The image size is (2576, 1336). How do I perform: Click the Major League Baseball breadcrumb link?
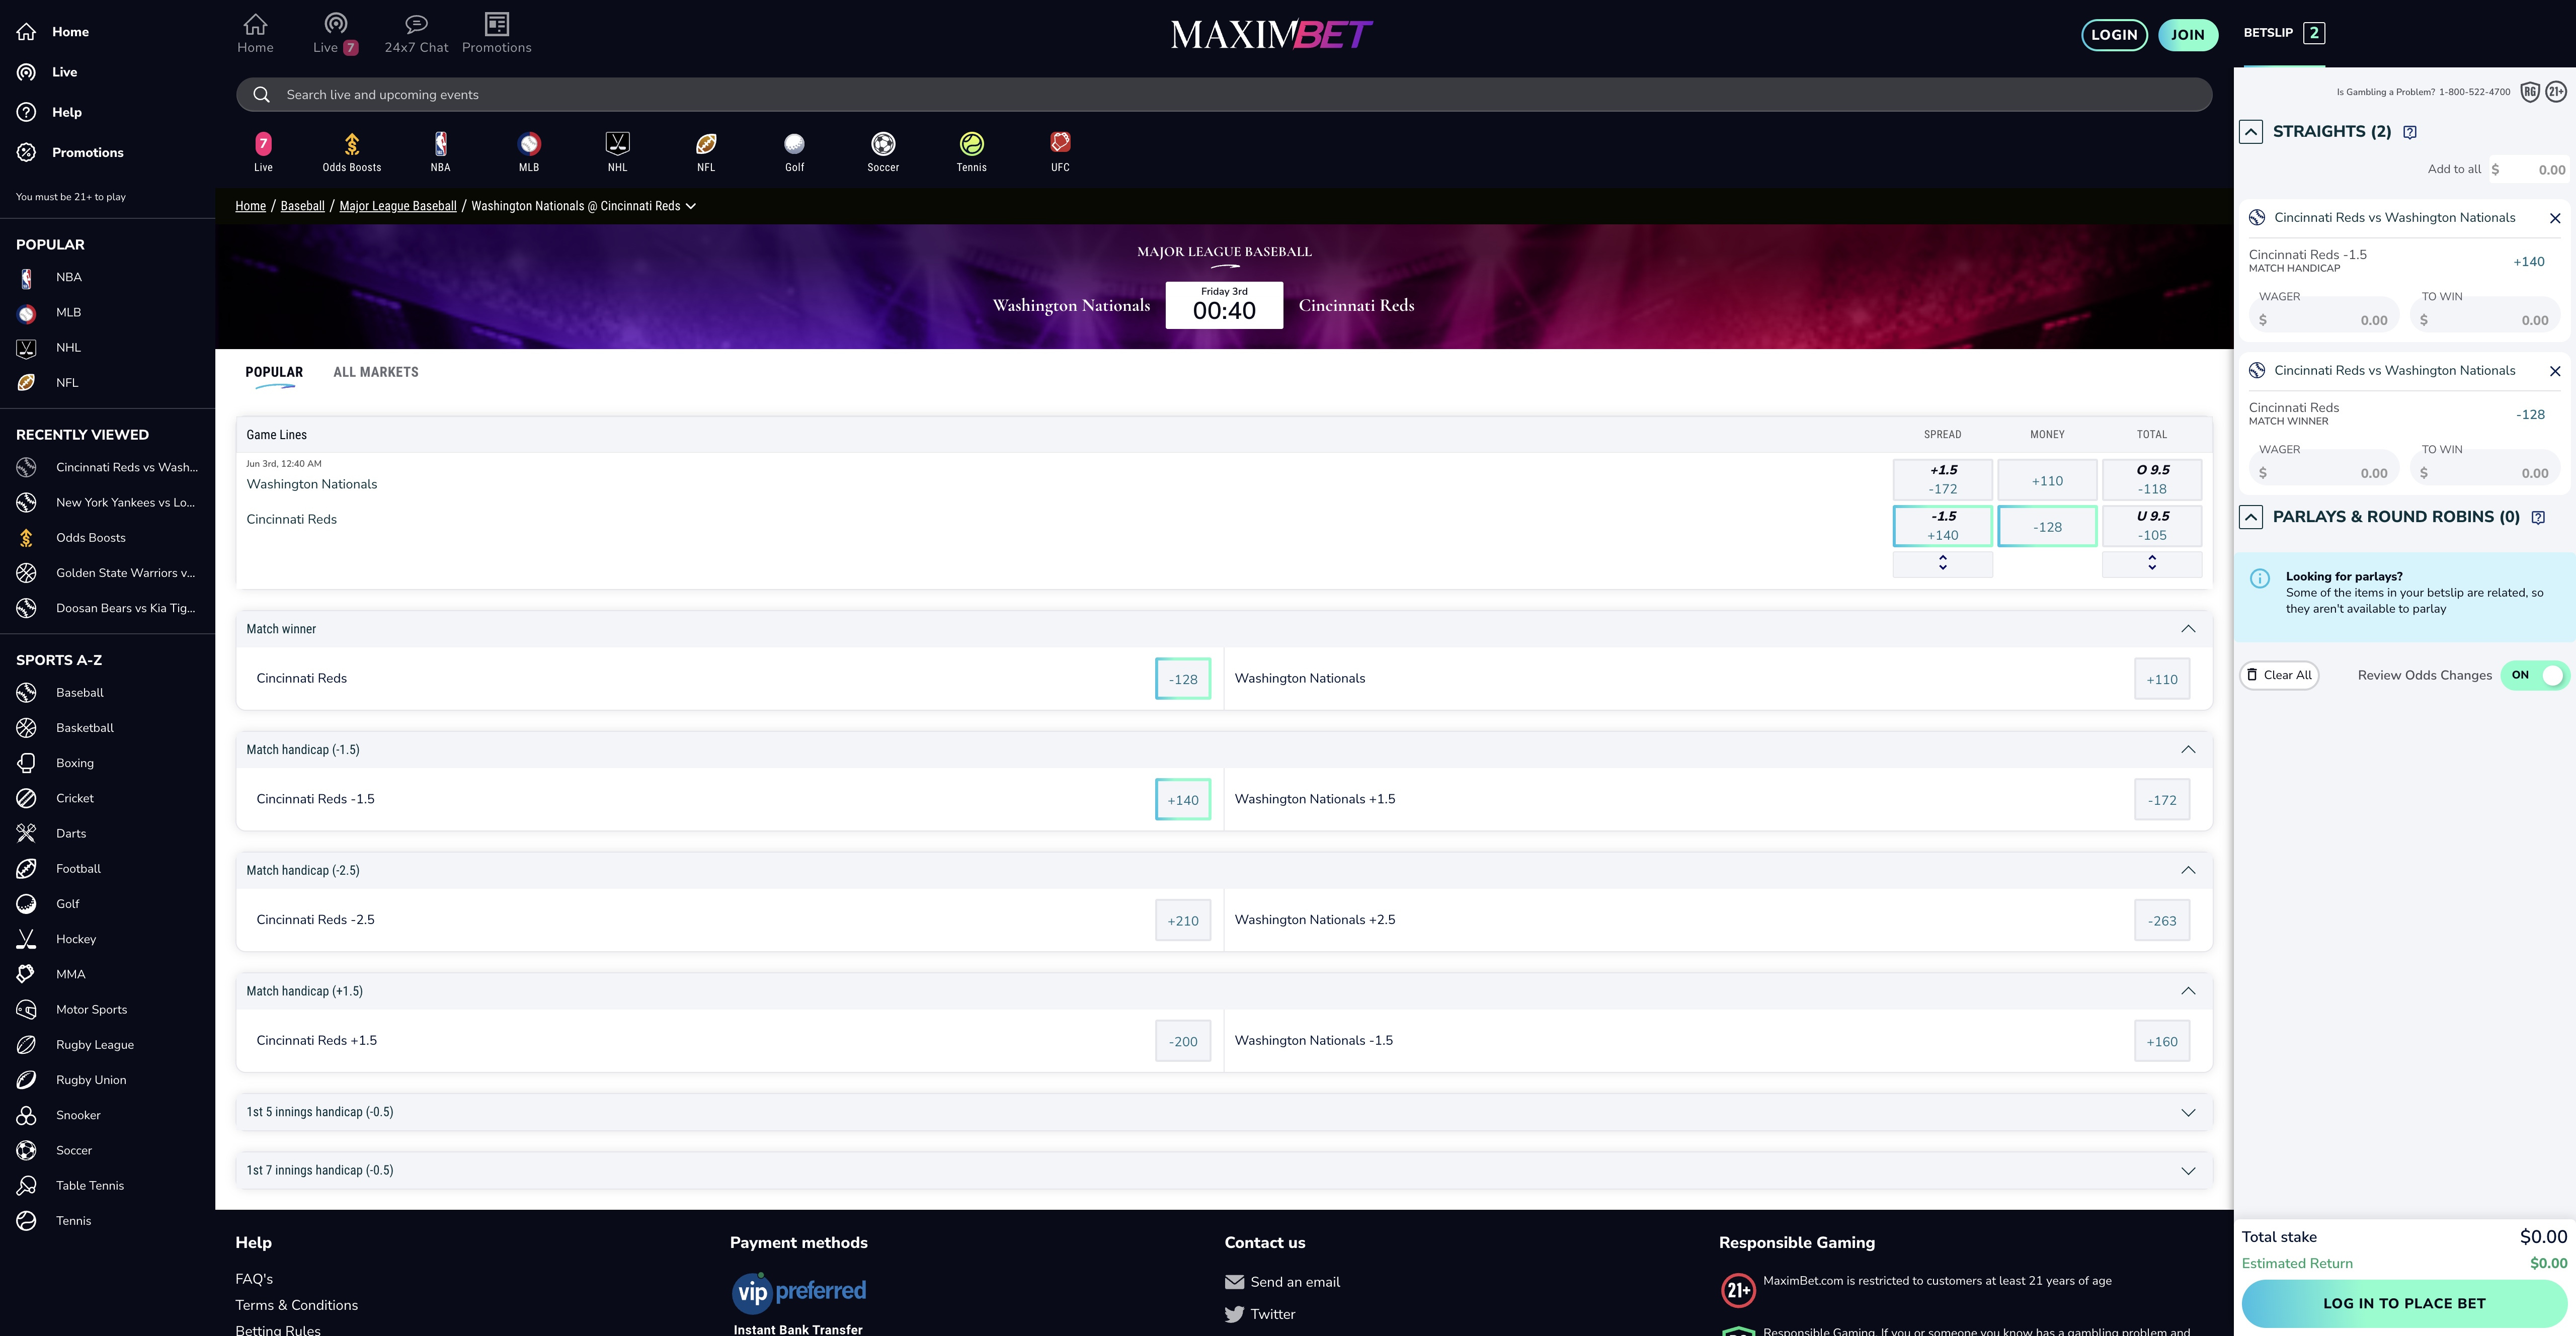(397, 206)
